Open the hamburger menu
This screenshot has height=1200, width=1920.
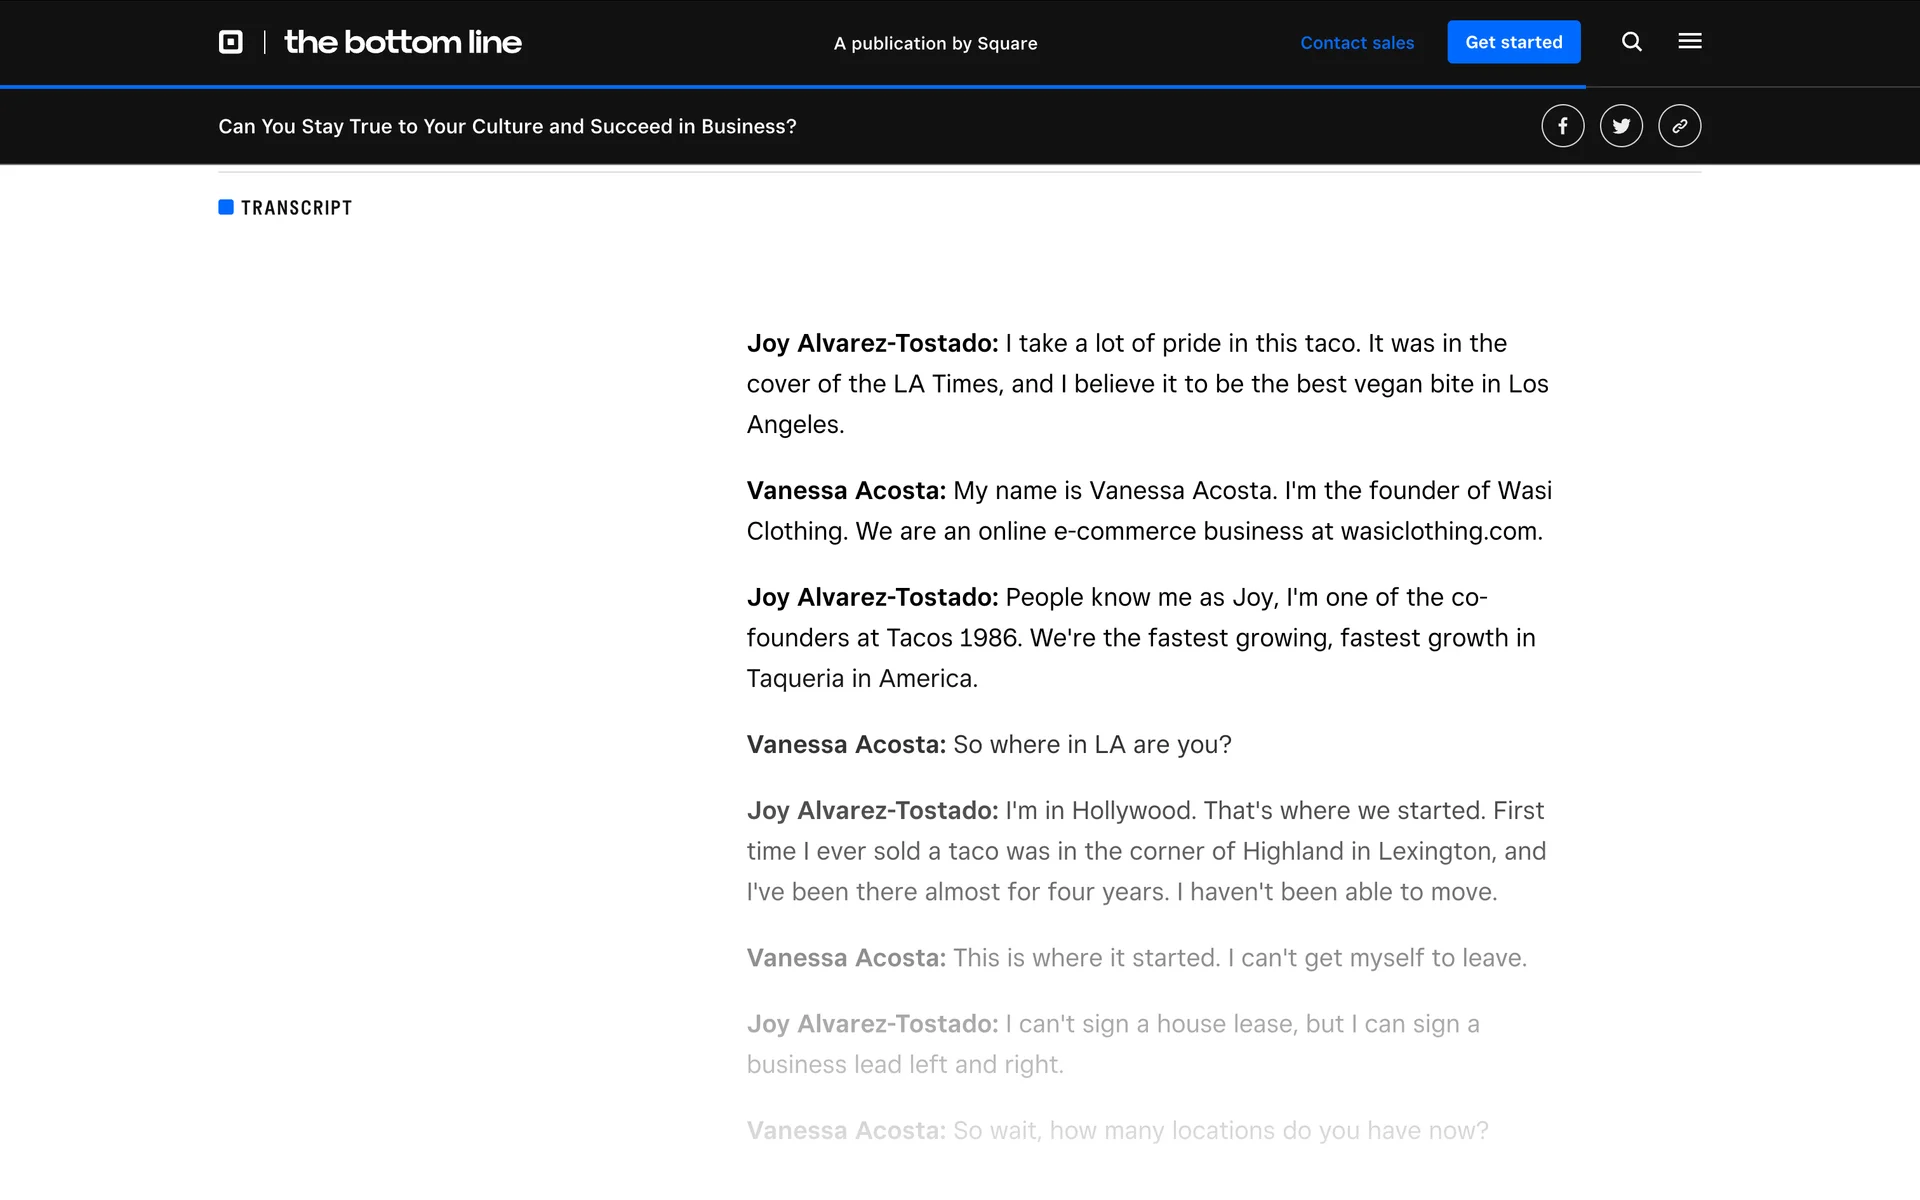pyautogui.click(x=1689, y=42)
